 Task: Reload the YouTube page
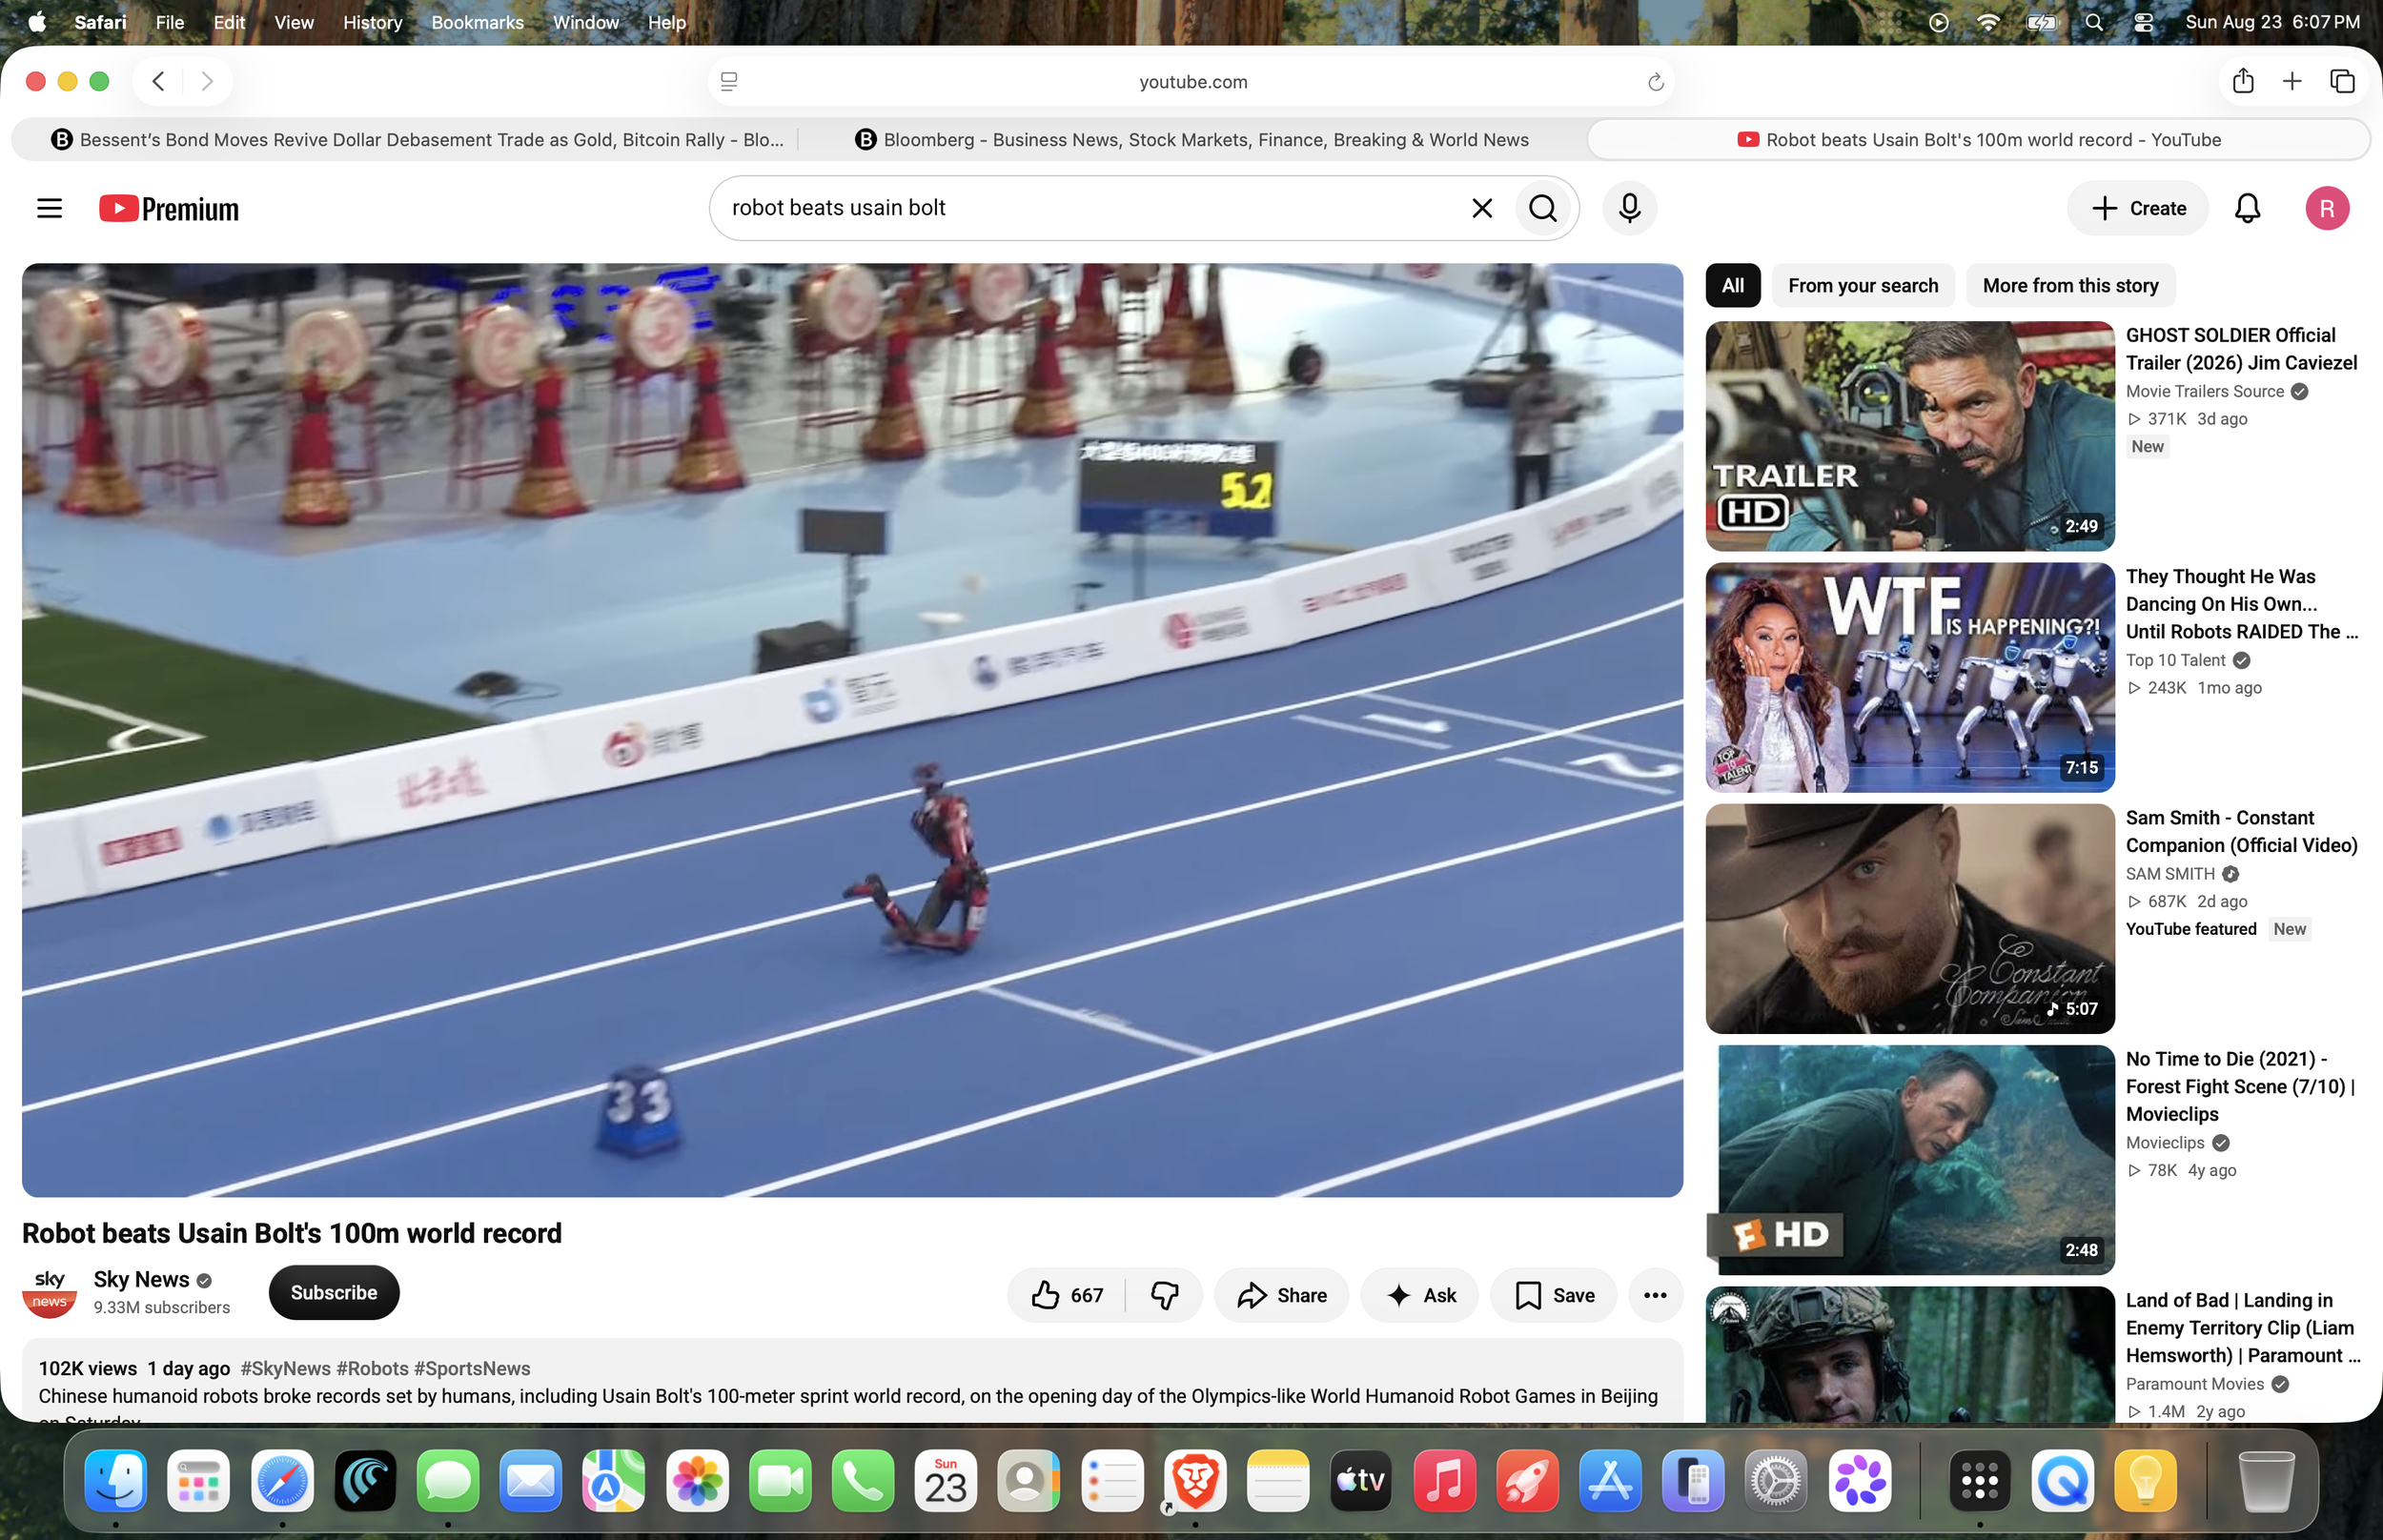click(x=1656, y=82)
